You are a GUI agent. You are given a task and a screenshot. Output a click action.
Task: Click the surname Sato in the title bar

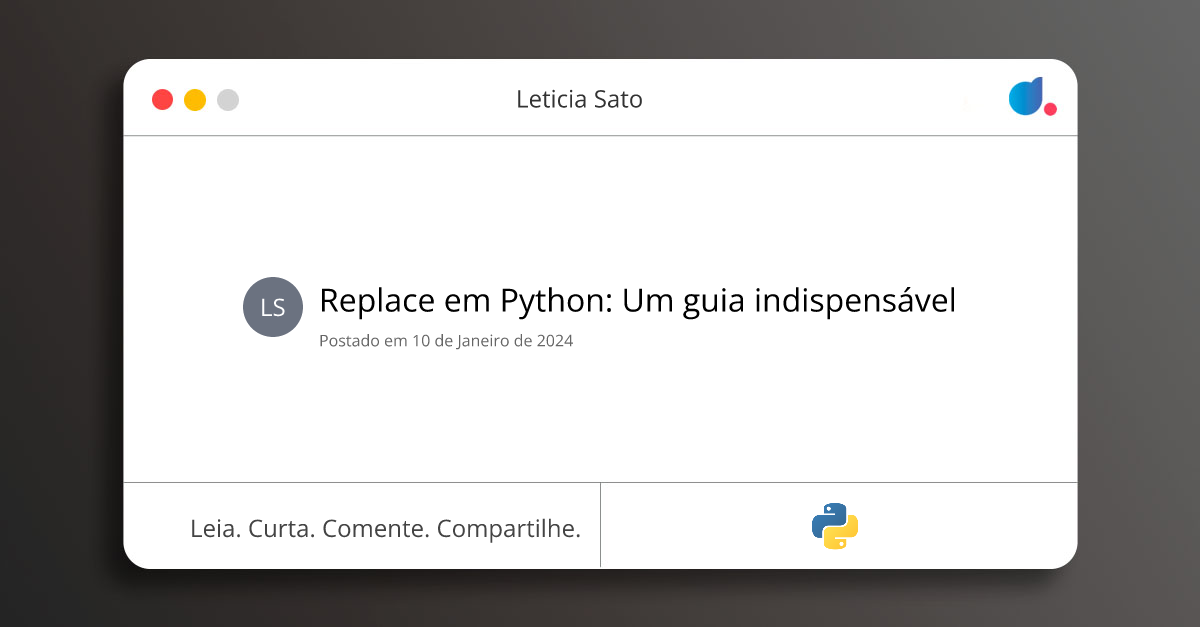(x=619, y=99)
